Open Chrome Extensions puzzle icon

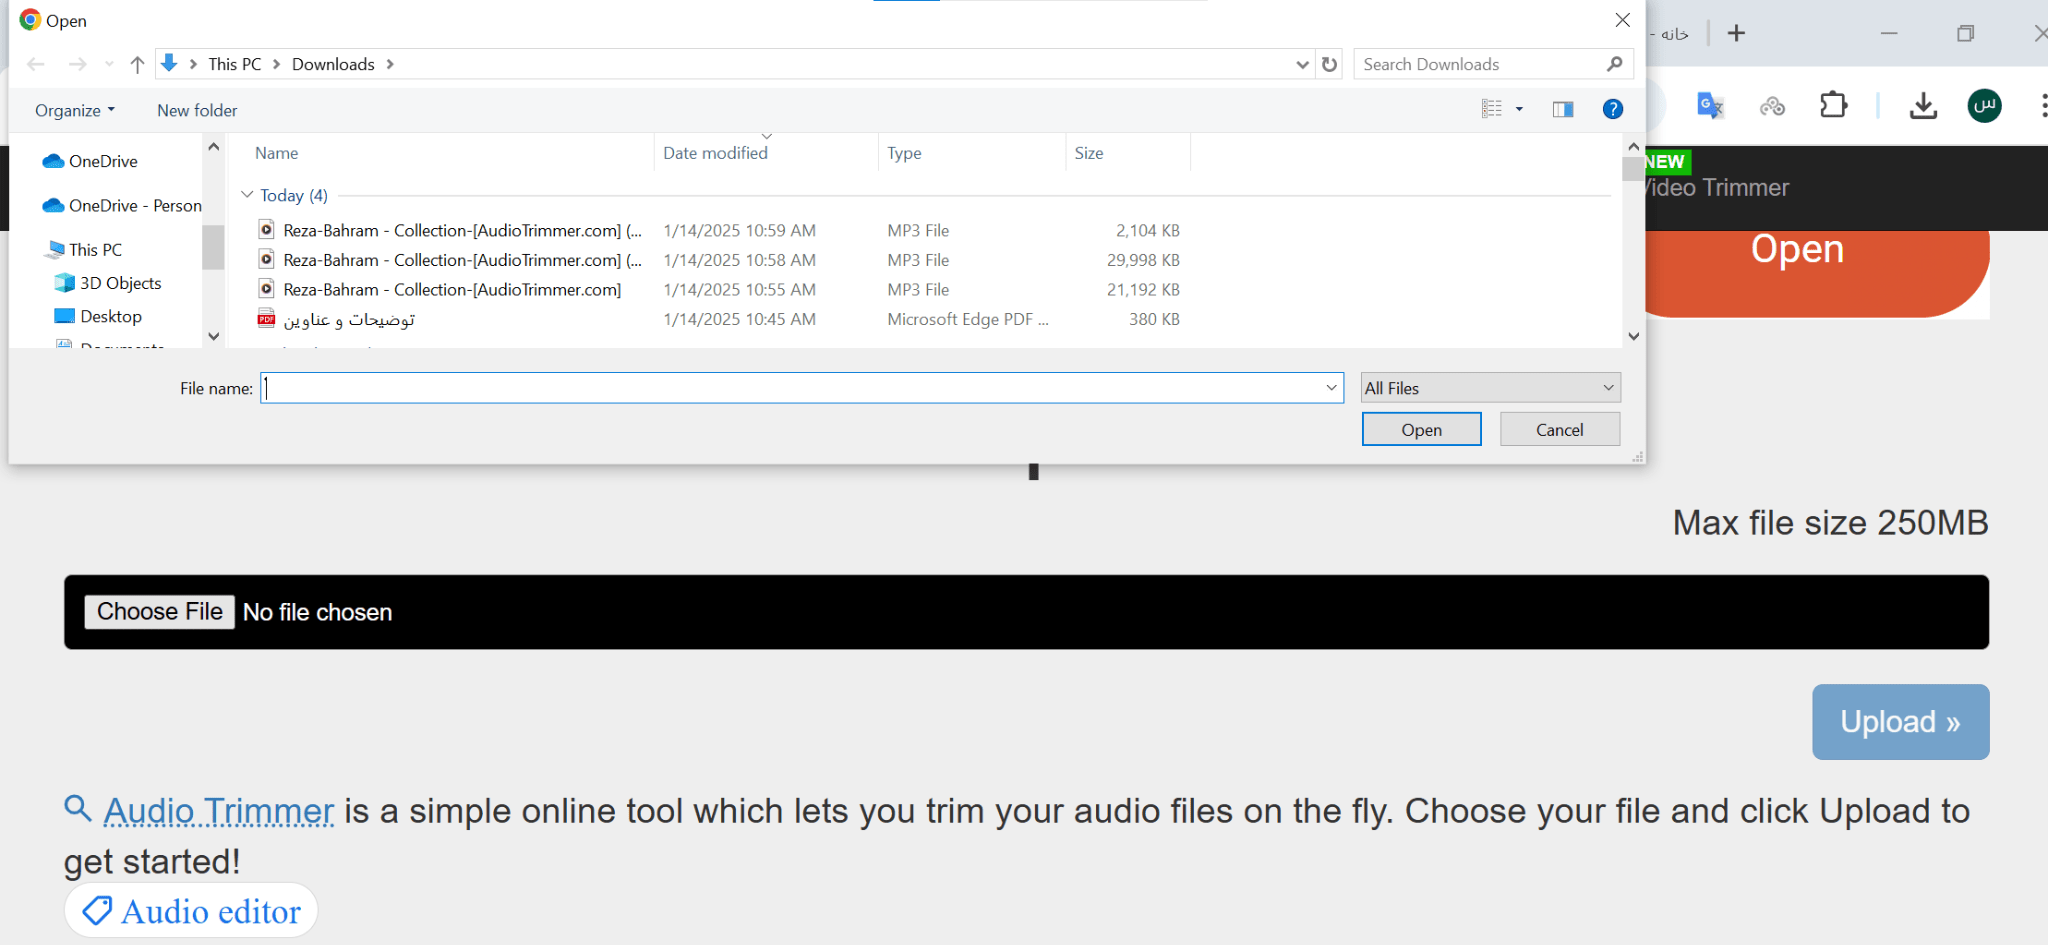(x=1833, y=105)
